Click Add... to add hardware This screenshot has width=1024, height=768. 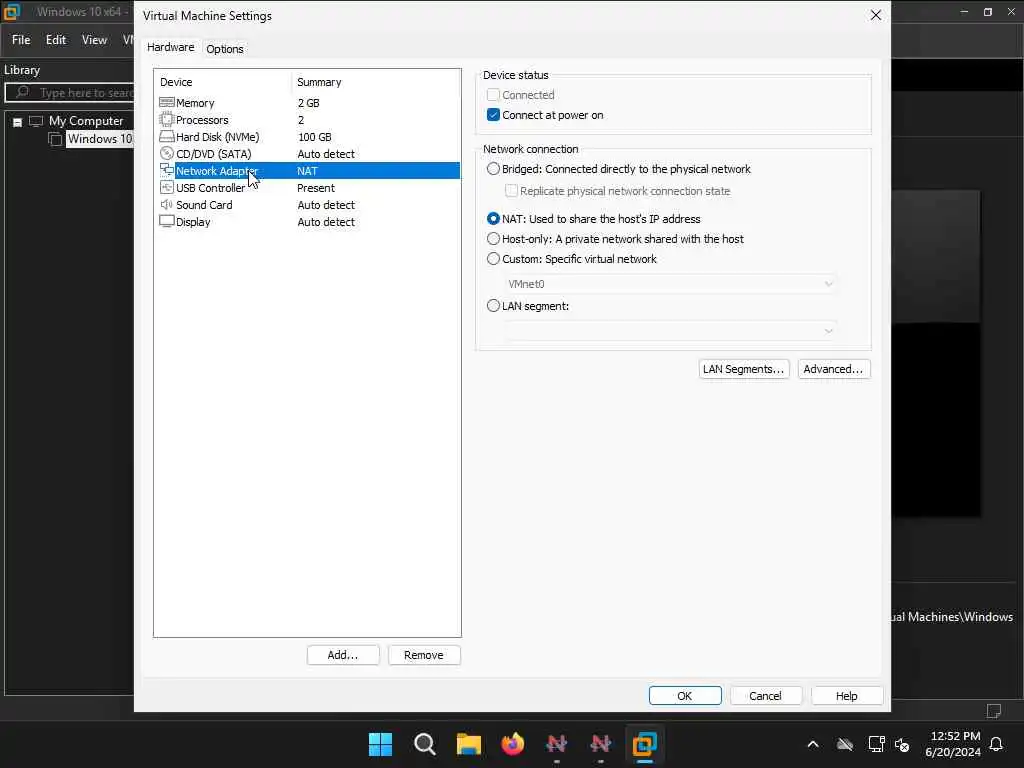(343, 655)
